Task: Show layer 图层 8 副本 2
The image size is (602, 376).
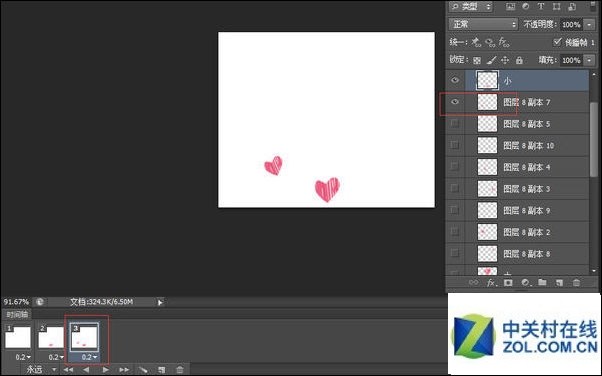Action: [455, 232]
